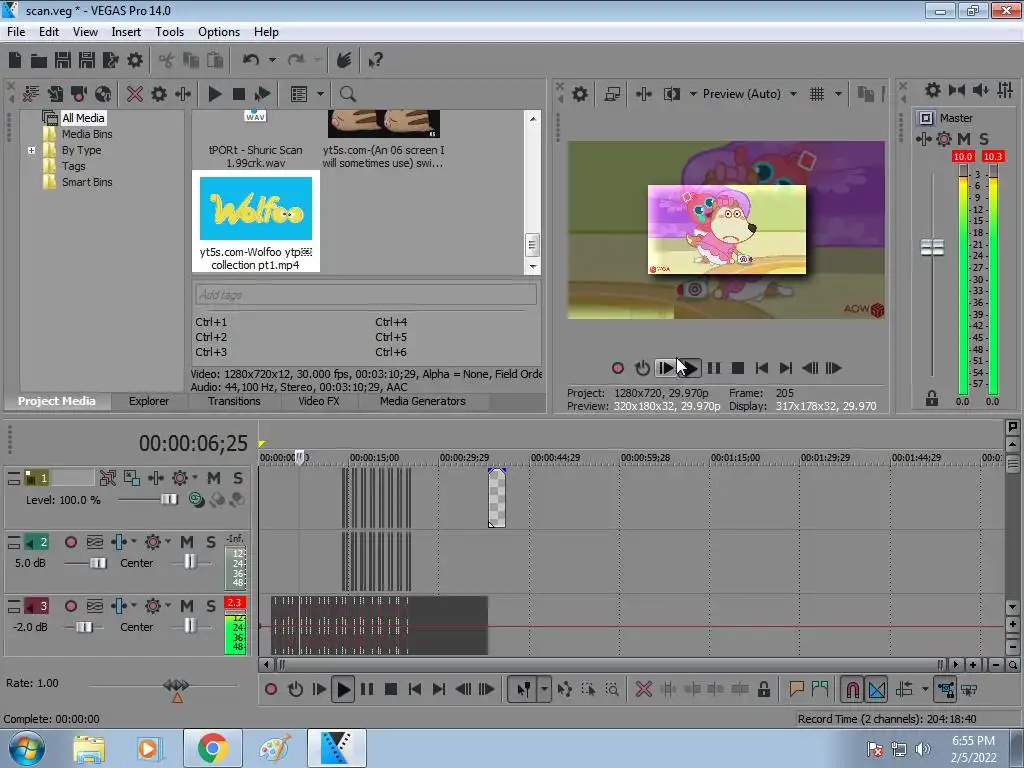Expand the By Type tree node

pos(31,150)
